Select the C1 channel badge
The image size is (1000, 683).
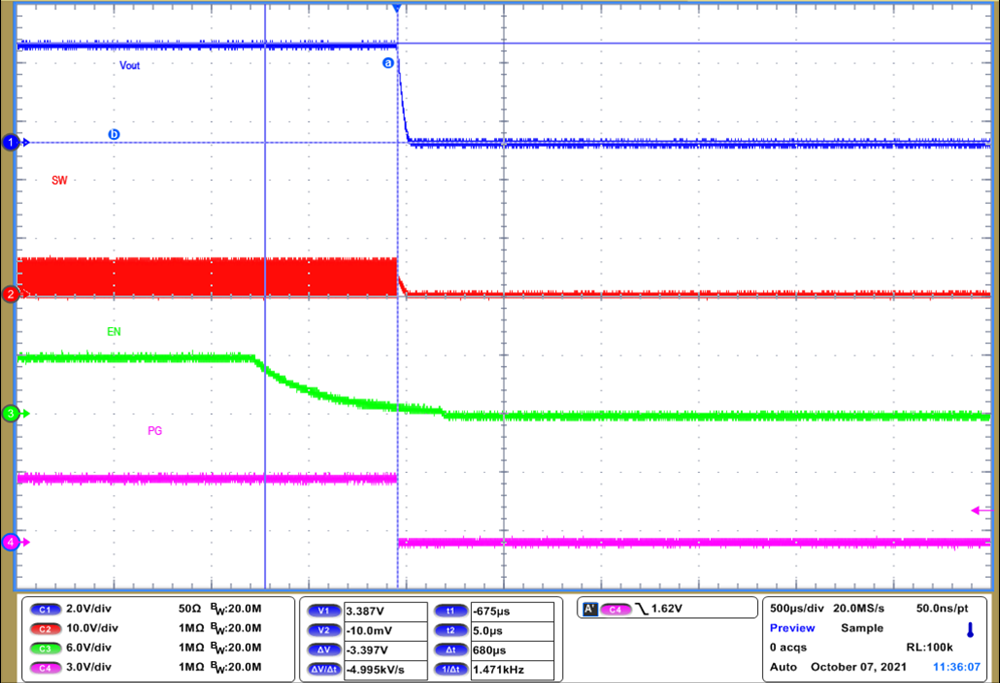click(x=45, y=609)
